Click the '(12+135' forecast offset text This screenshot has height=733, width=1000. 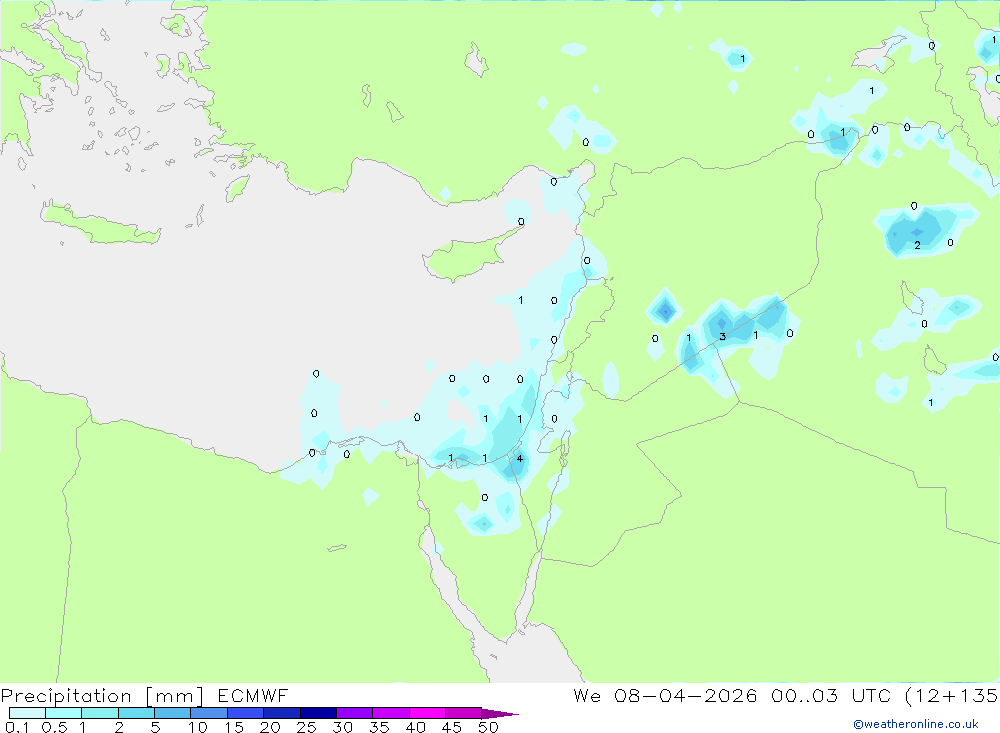[x=952, y=696]
